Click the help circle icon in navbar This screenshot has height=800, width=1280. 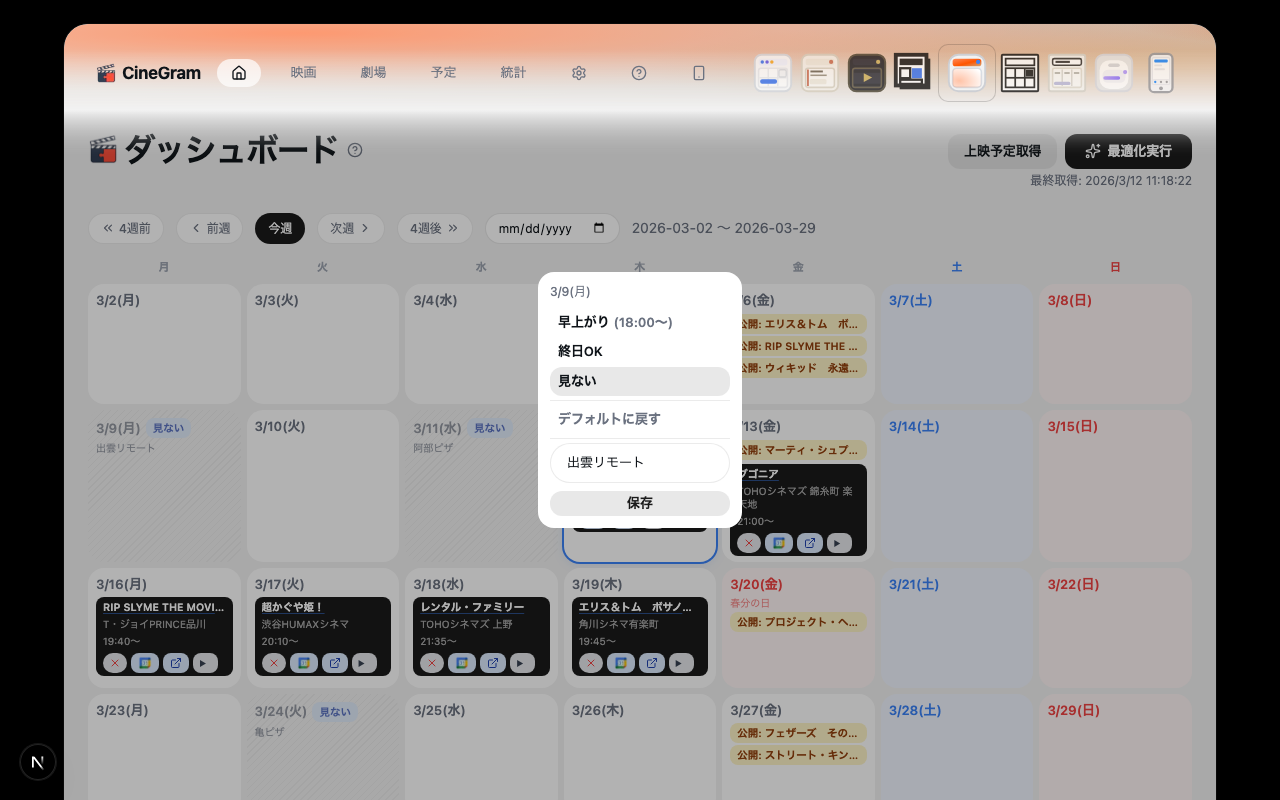coord(639,73)
